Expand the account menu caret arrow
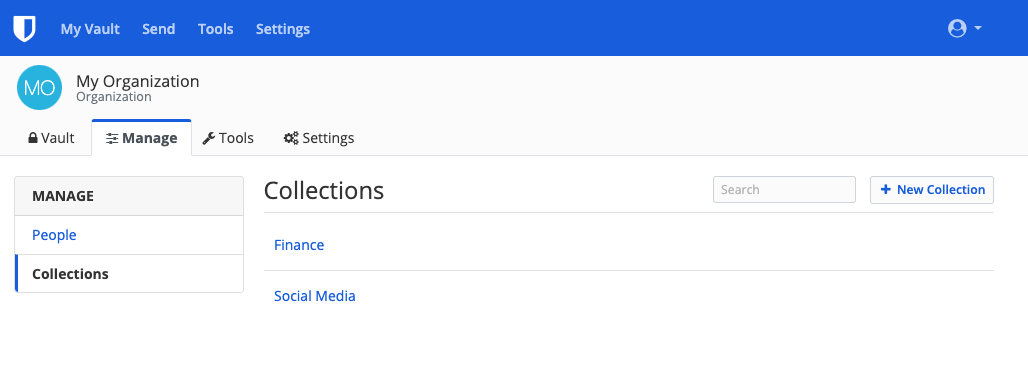The height and width of the screenshot is (367, 1028). 978,28
